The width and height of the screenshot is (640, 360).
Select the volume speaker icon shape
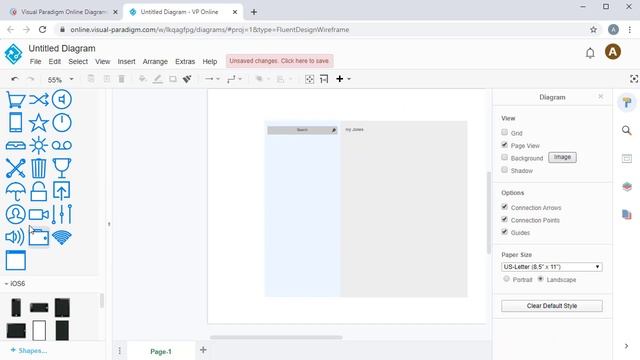[x=15, y=237]
